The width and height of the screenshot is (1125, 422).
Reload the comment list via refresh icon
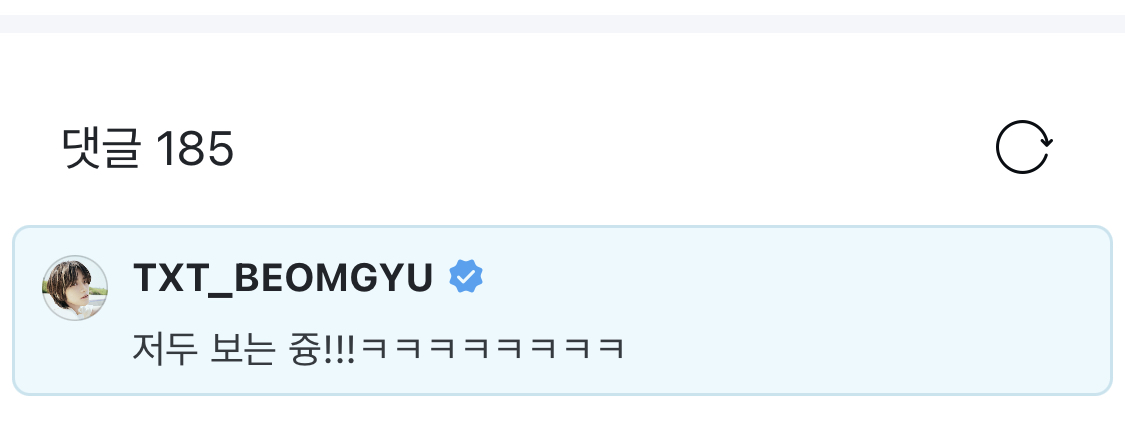click(1023, 147)
